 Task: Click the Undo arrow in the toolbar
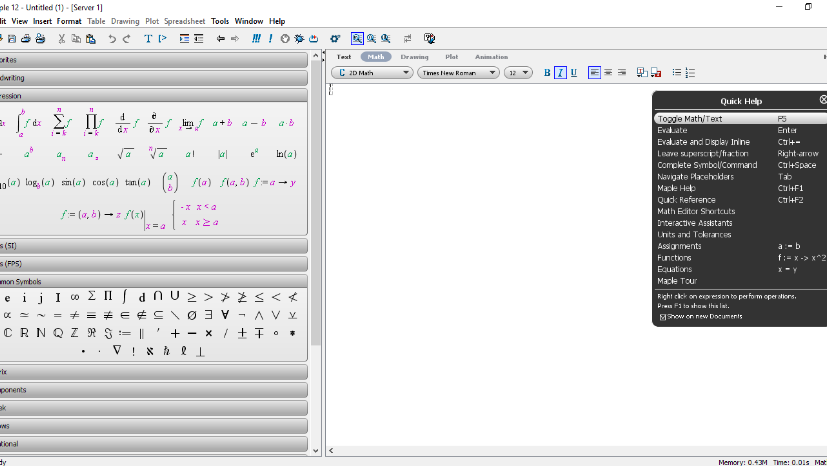(112, 39)
